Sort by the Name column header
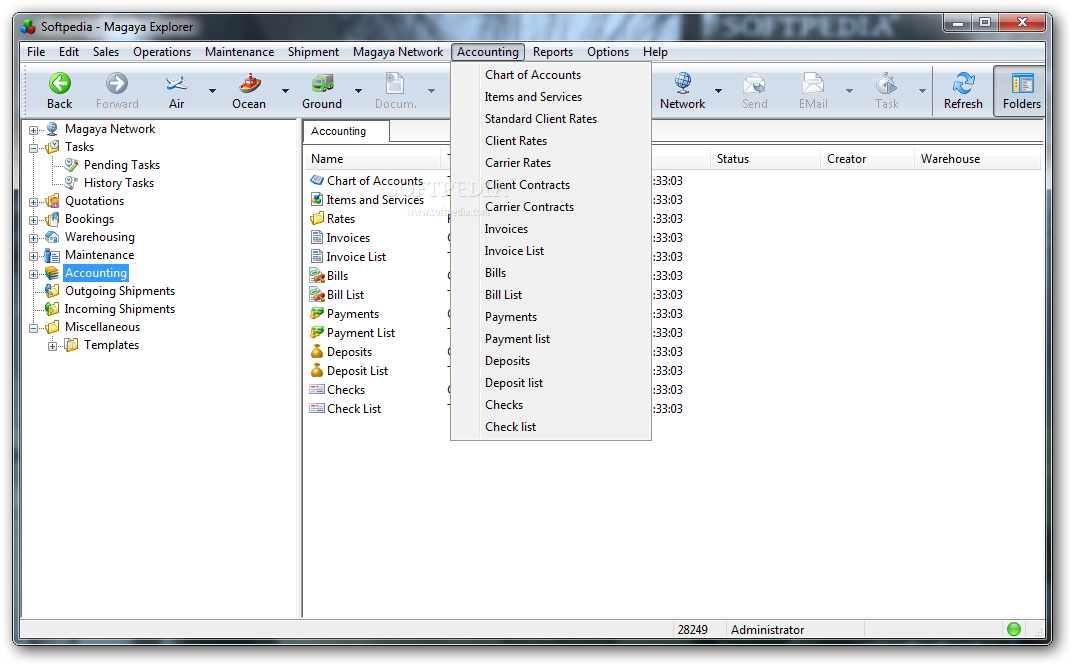This screenshot has width=1073, height=666. click(375, 159)
